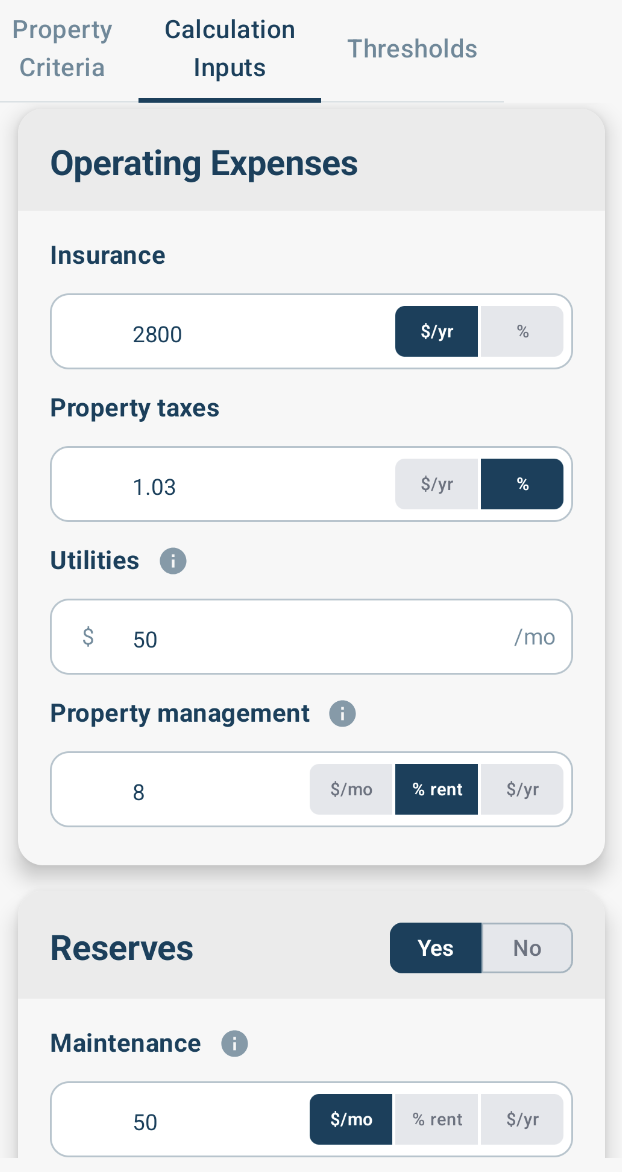Set Insurance unit to percent
The image size is (622, 1172).
[x=522, y=331]
